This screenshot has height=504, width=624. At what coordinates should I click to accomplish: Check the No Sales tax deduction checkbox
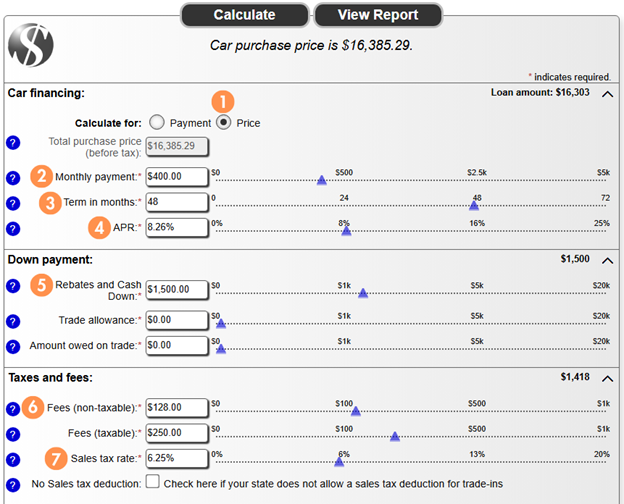[x=153, y=482]
